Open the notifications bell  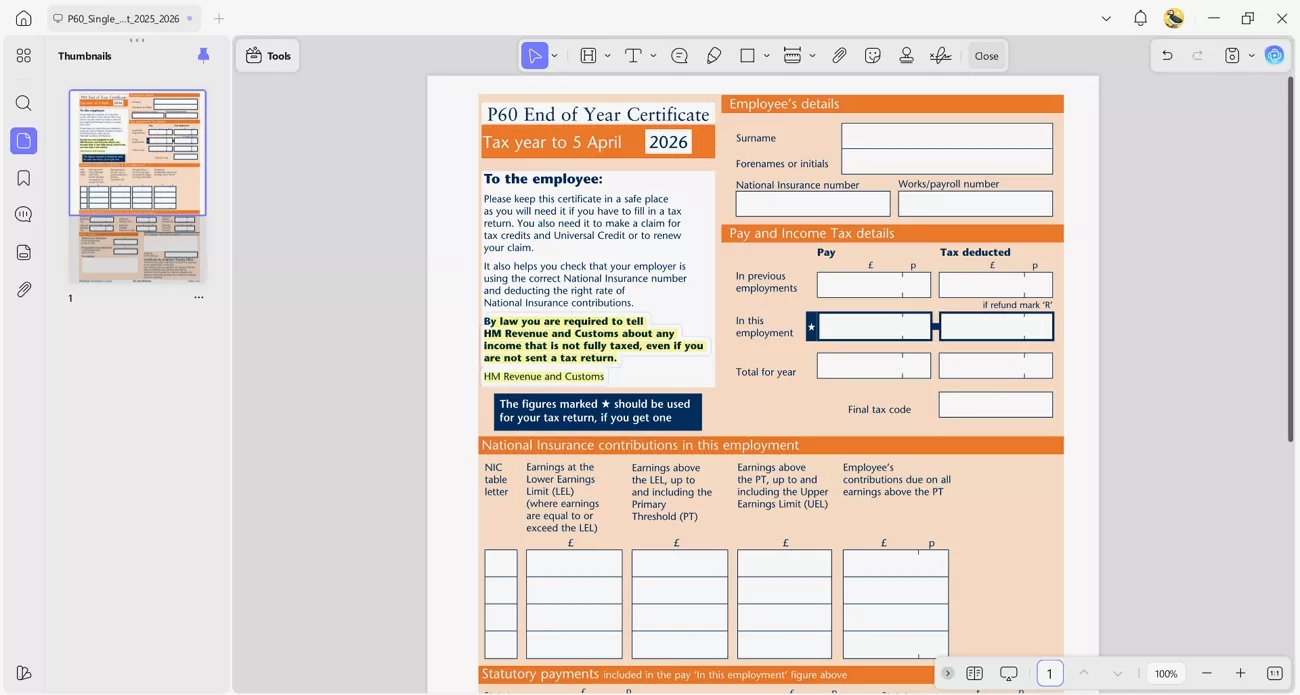1140,18
